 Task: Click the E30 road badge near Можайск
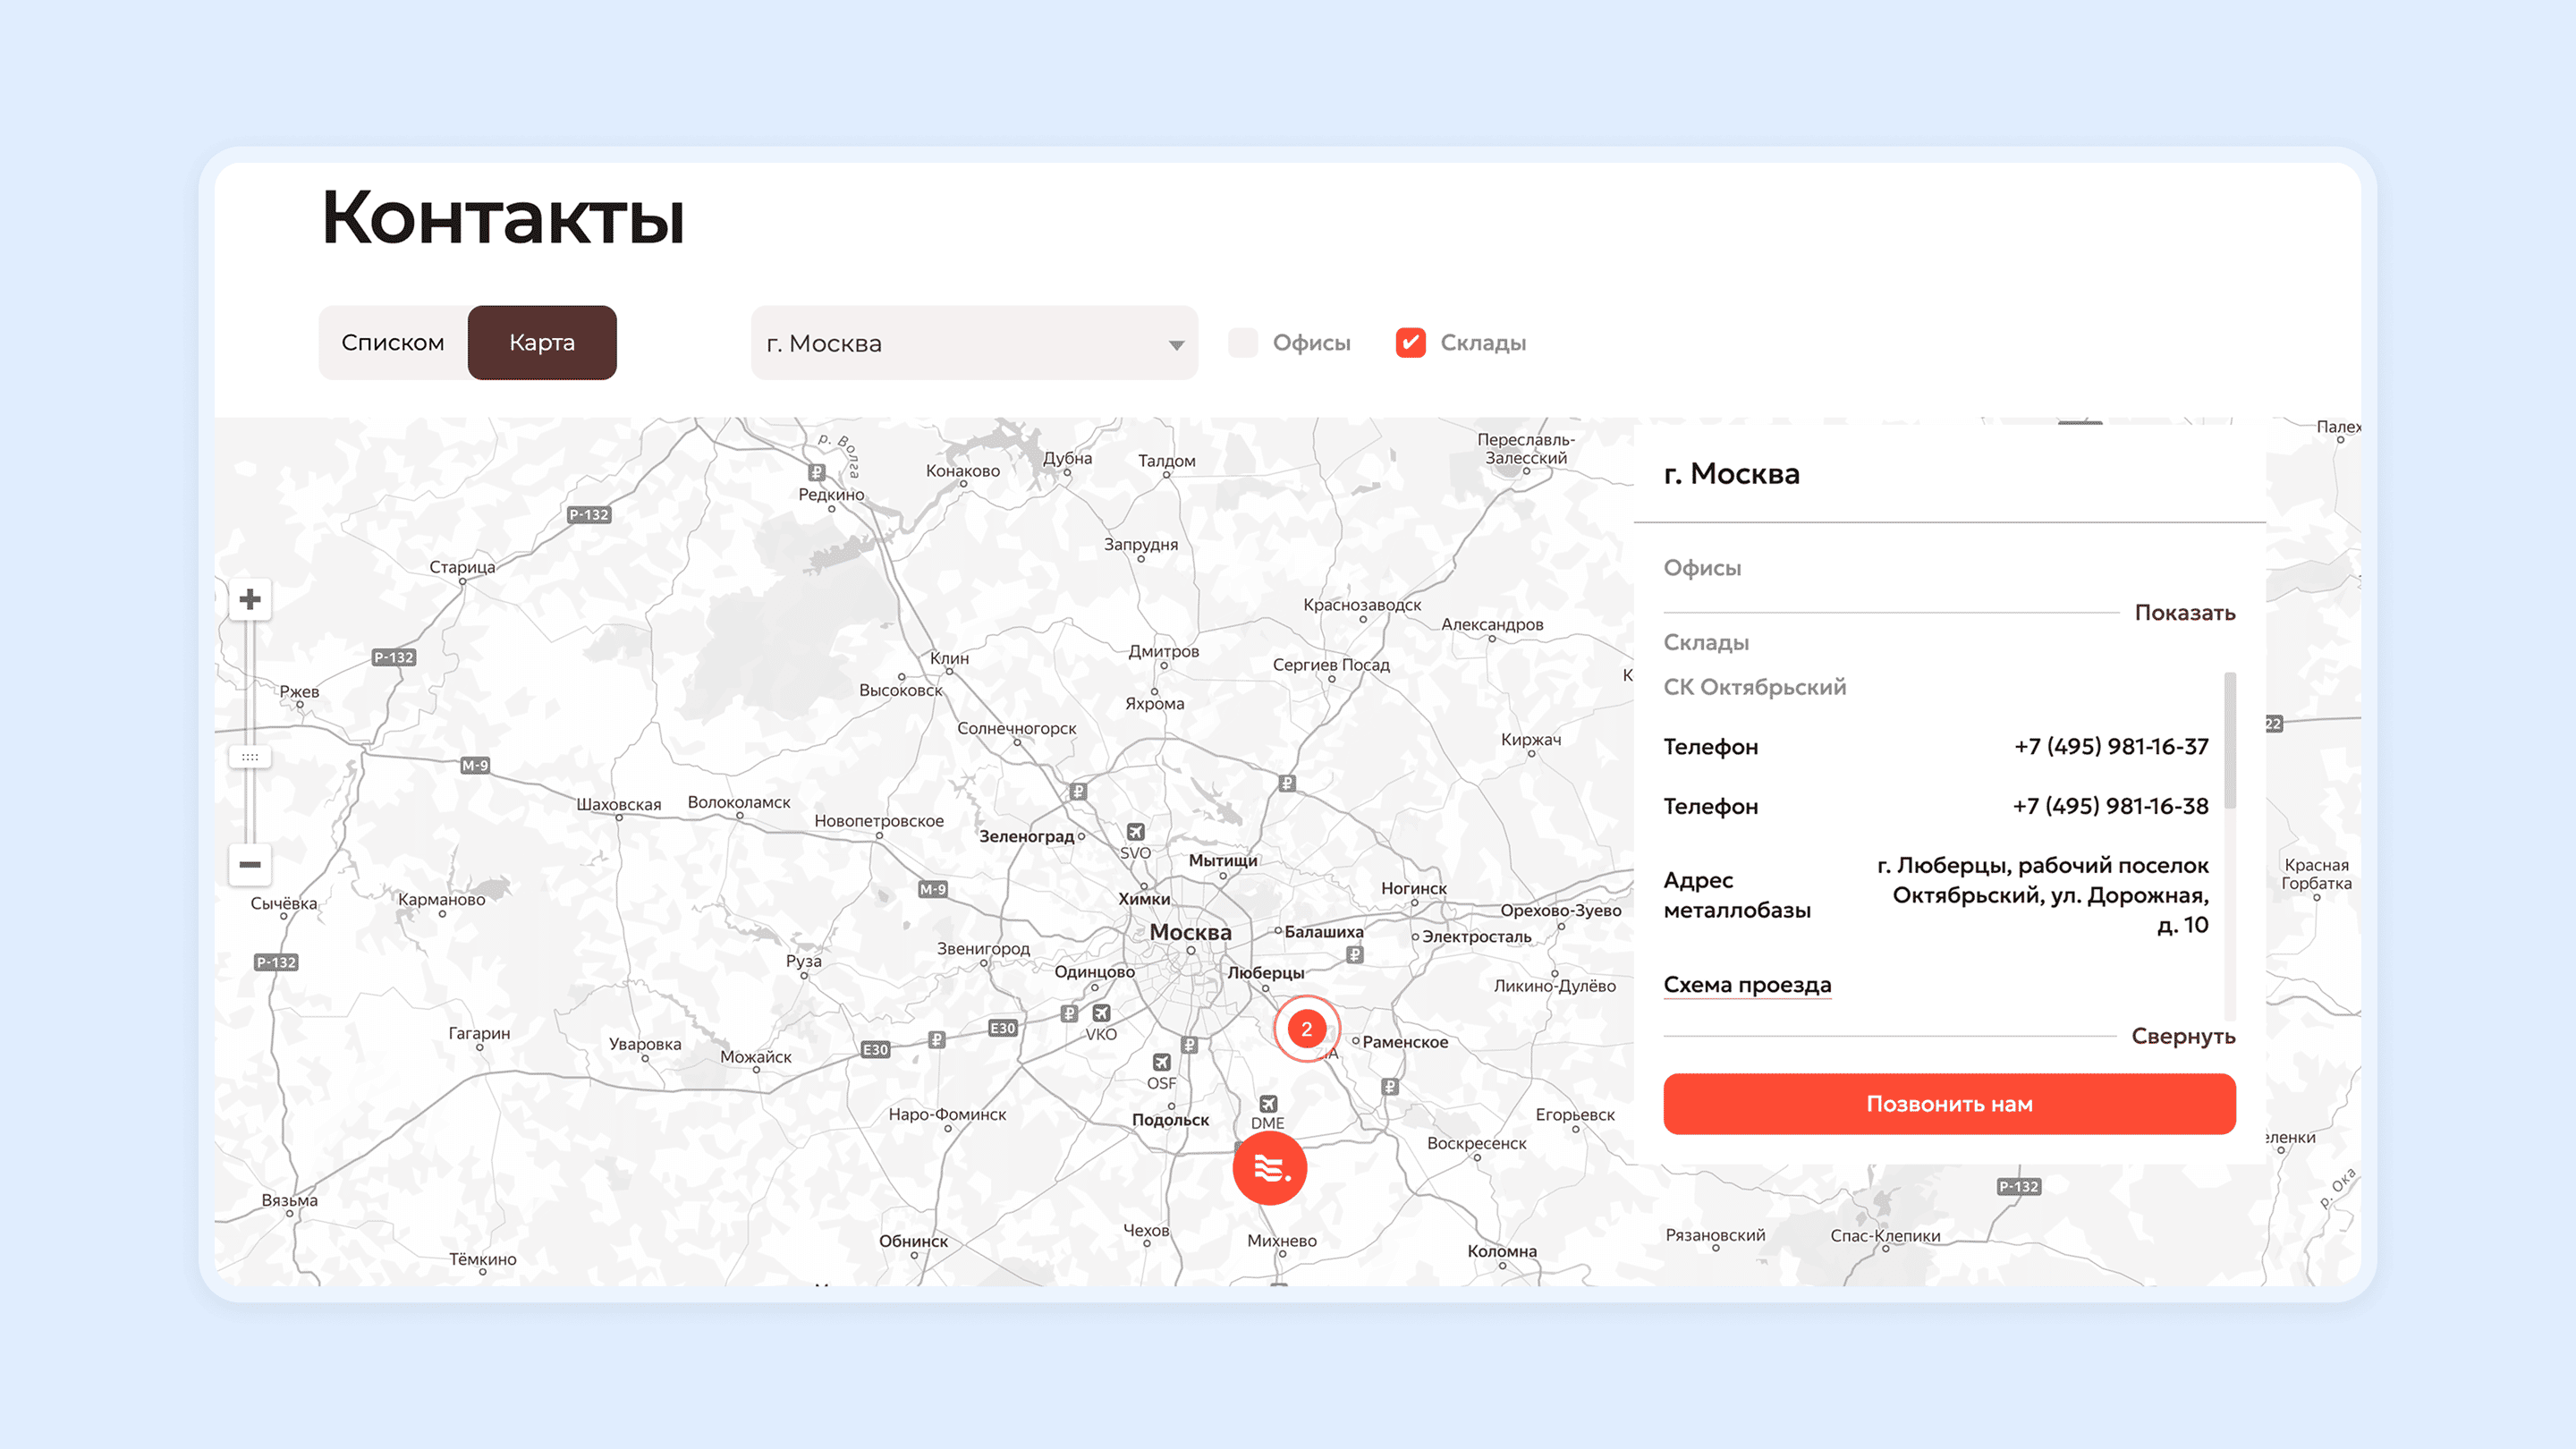875,1049
